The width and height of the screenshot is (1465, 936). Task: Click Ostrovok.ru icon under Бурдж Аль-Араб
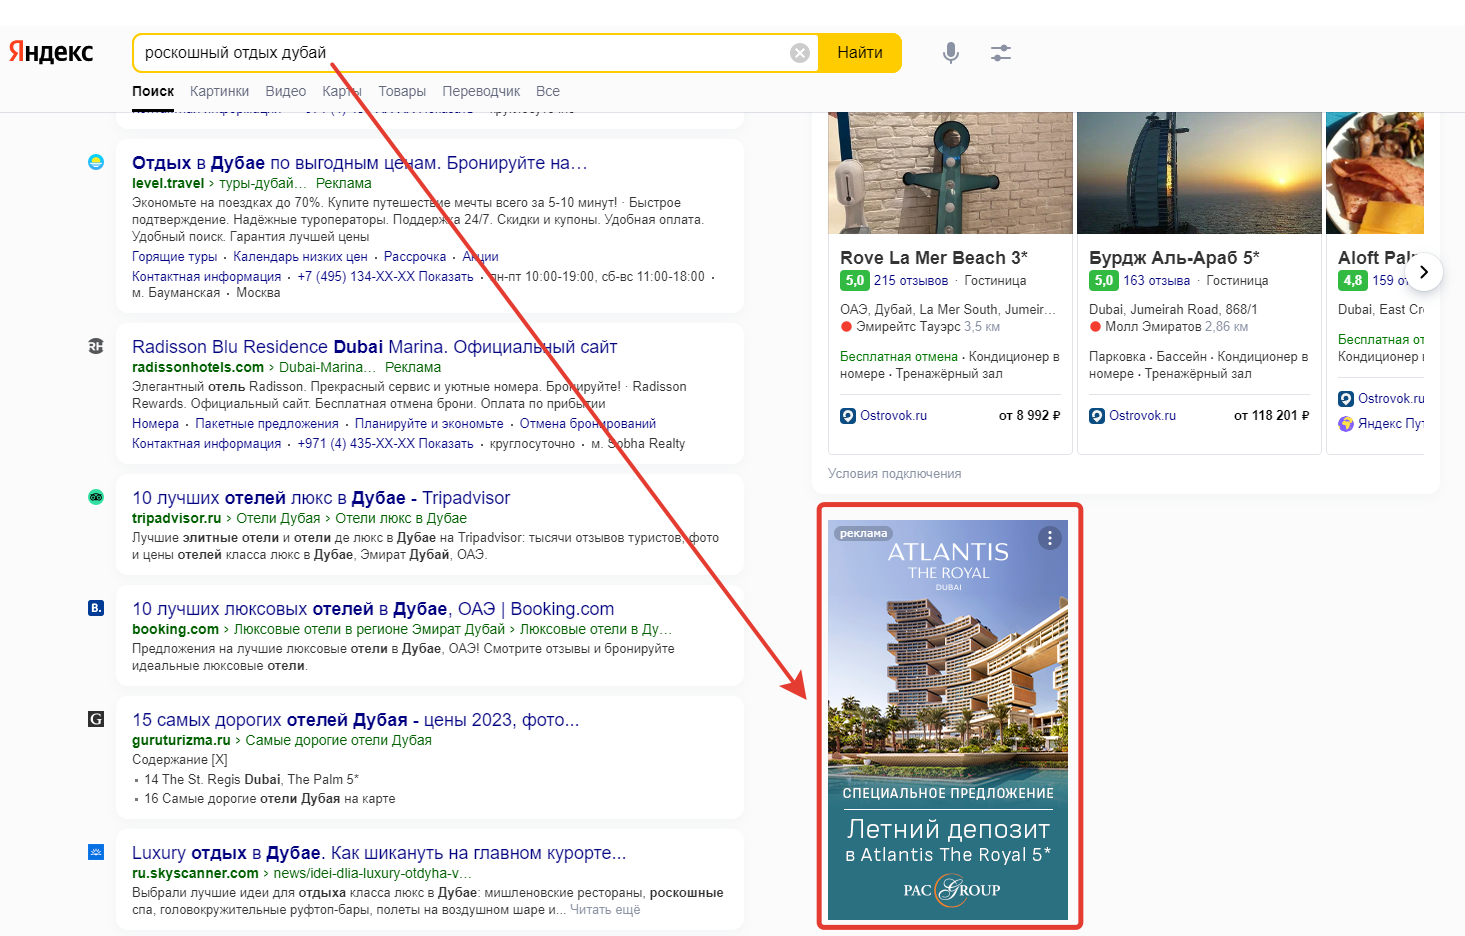click(x=1097, y=416)
